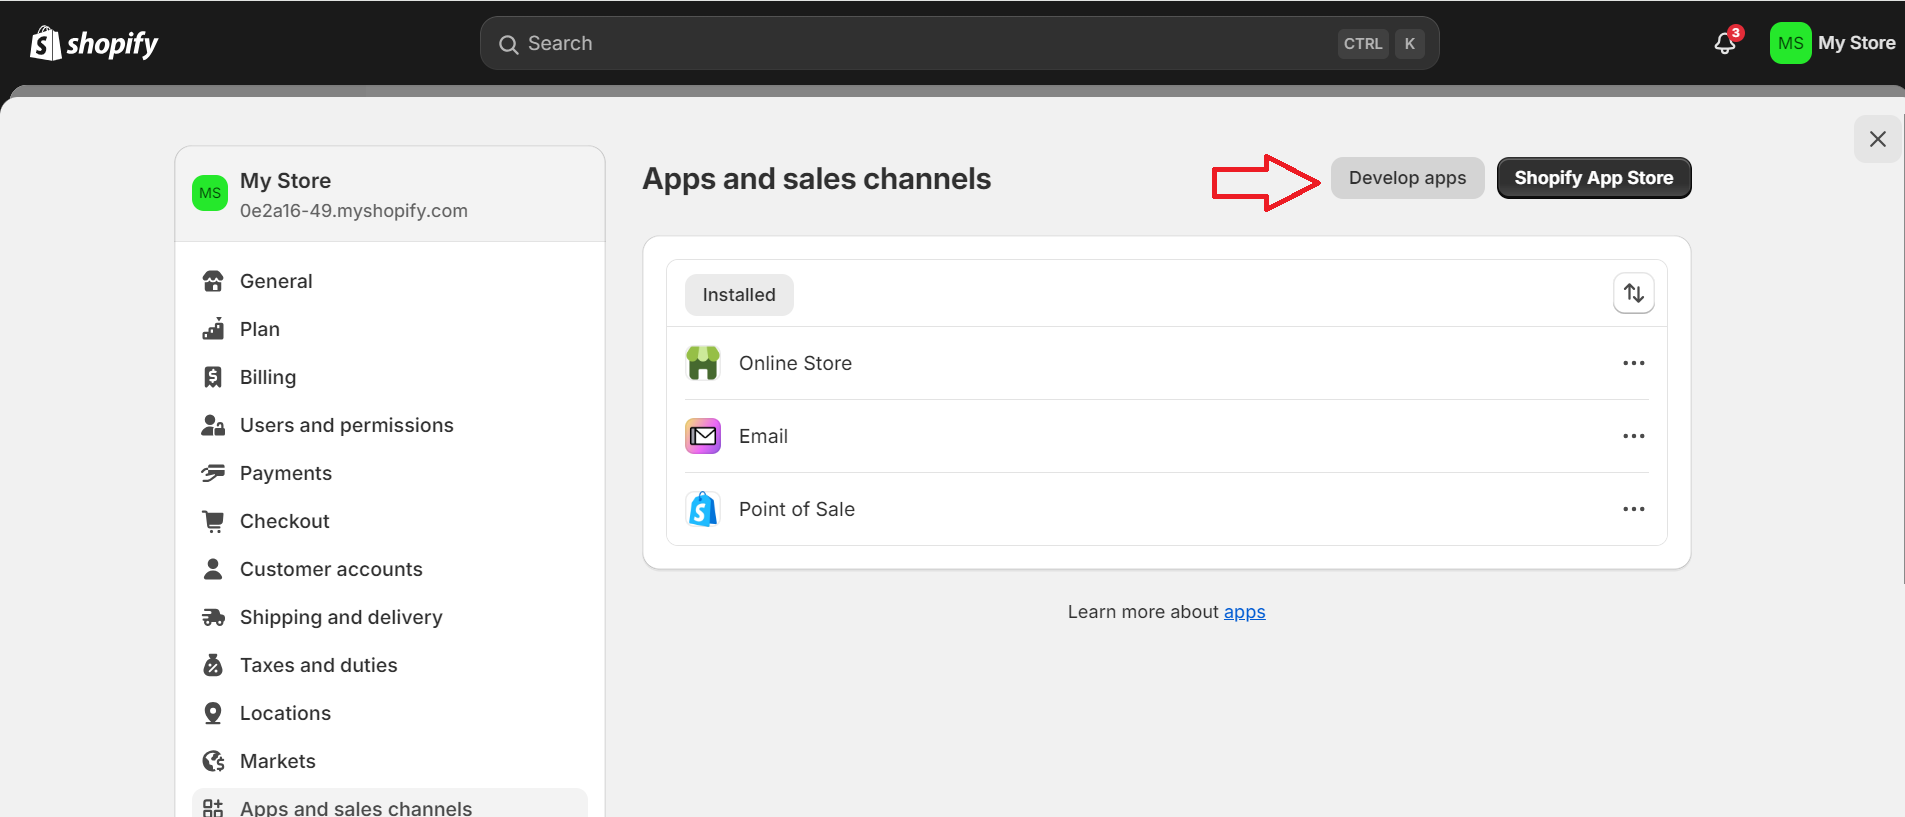The height and width of the screenshot is (817, 1905).
Task: Click the Develop apps button
Action: (x=1407, y=178)
